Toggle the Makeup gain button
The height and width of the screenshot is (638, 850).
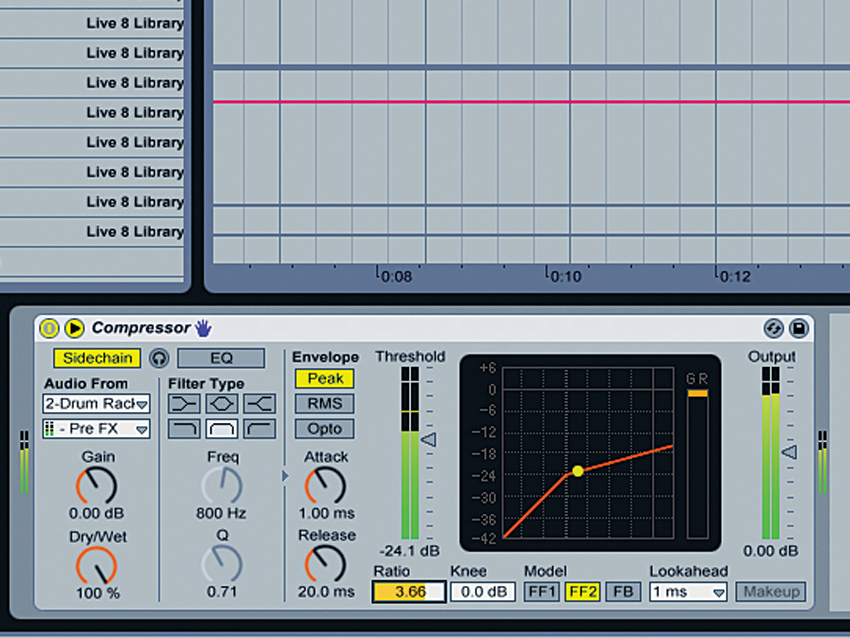771,592
